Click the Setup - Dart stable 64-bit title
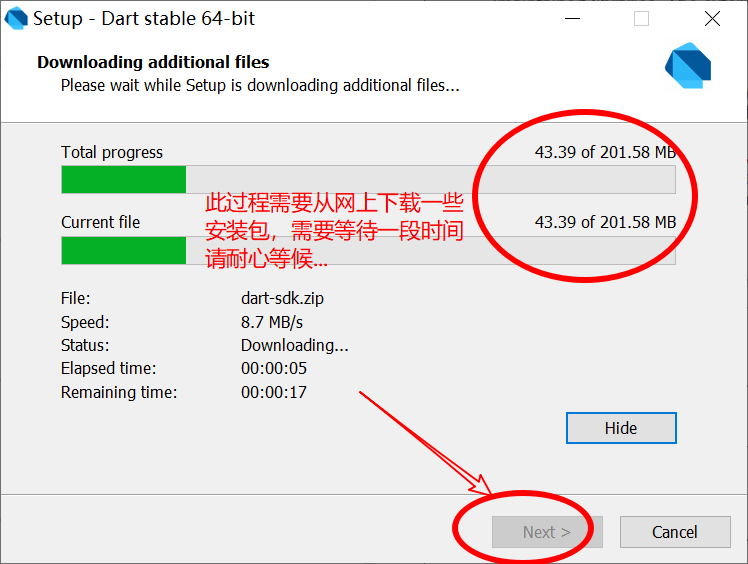Viewport: 748px width, 564px height. (x=144, y=19)
